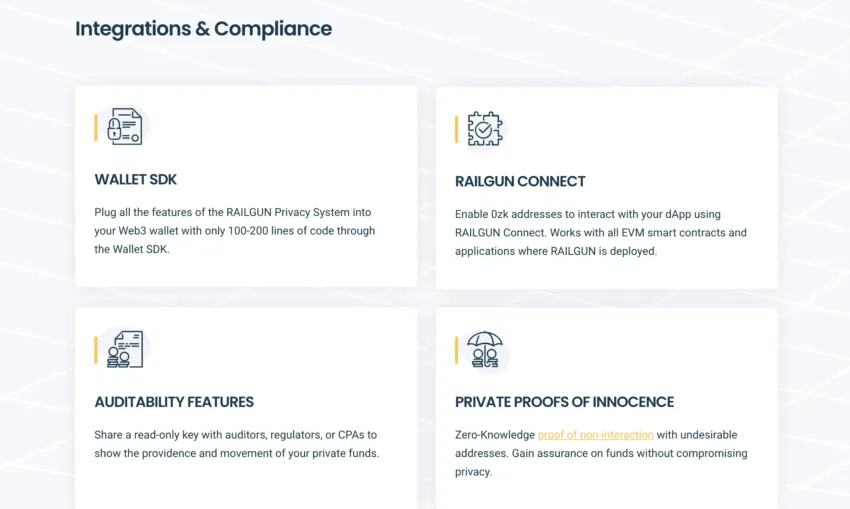
Task: Click the RAILGUN Connect description paragraph
Action: point(601,233)
